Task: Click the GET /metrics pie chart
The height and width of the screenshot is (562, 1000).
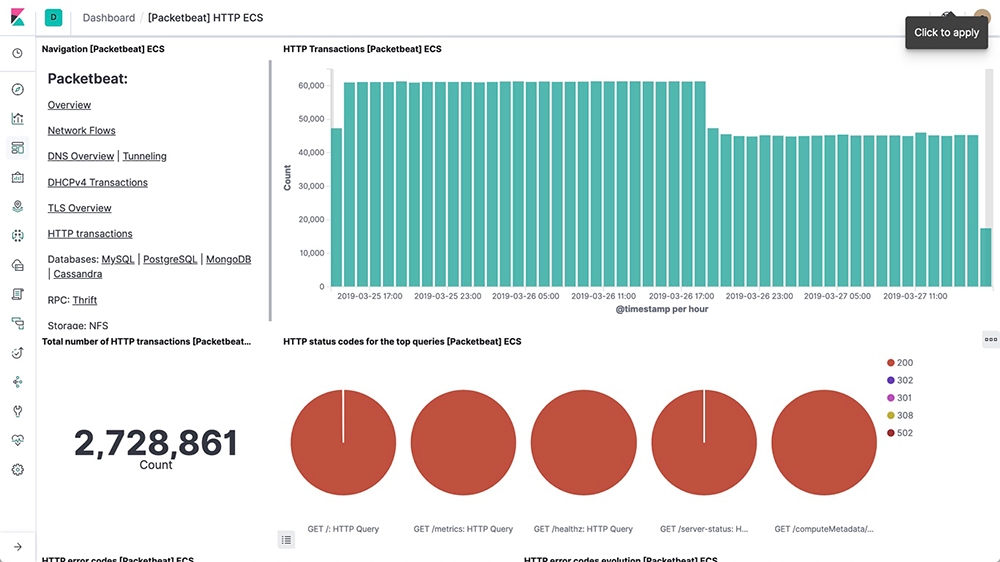Action: (463, 443)
